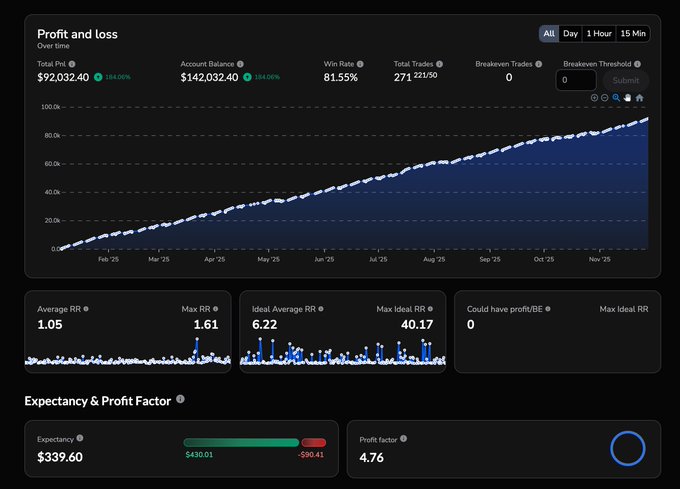
Task: Select the All timeframe tab
Action: pyautogui.click(x=549, y=33)
